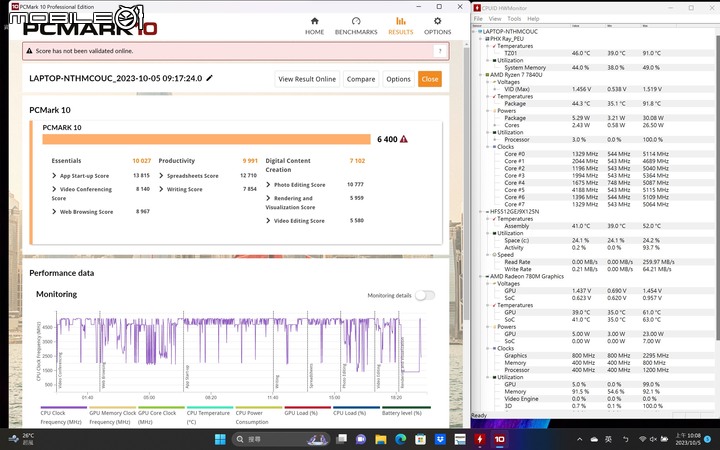This screenshot has width=720, height=450.
Task: Open File Explorer from the taskbar
Action: pos(381,439)
